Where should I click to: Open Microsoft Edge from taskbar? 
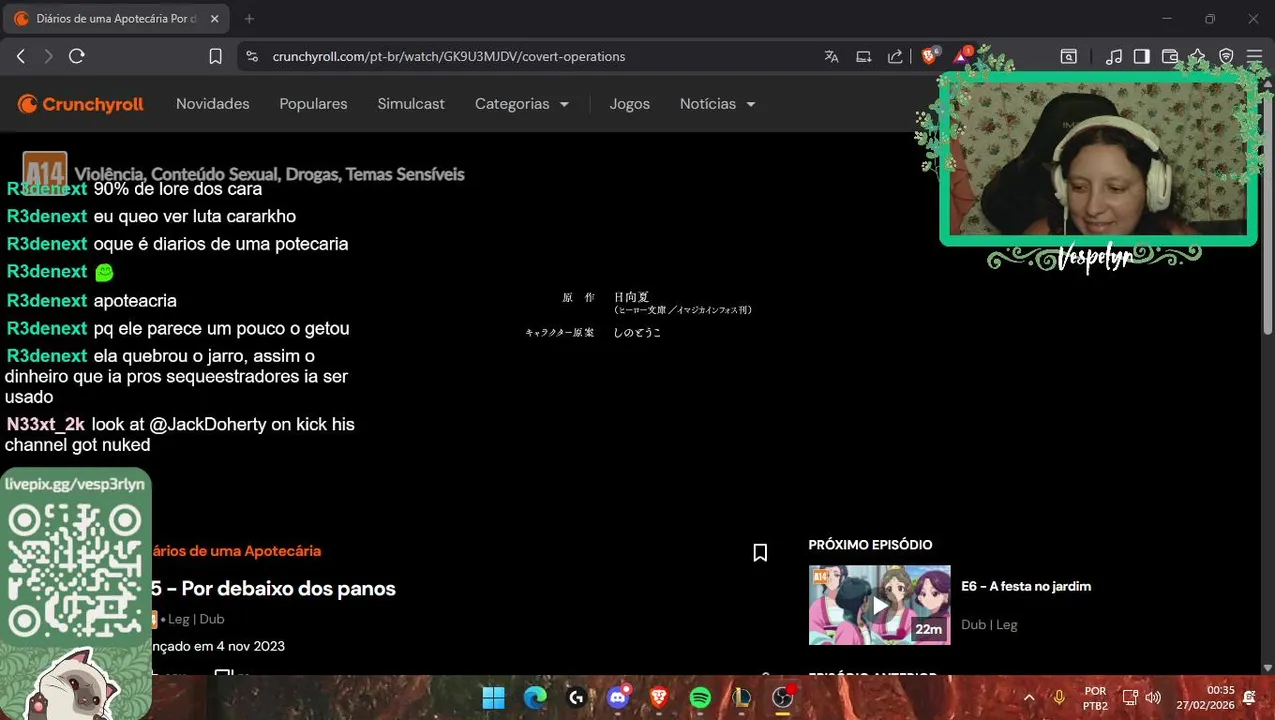535,698
